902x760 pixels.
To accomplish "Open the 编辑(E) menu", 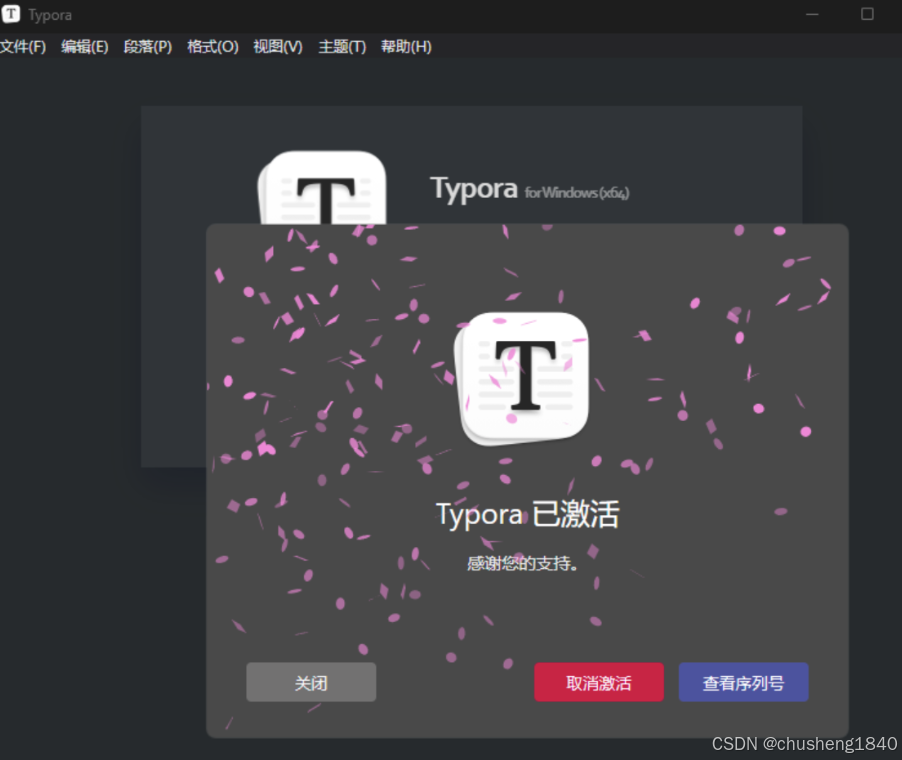I will coord(85,47).
